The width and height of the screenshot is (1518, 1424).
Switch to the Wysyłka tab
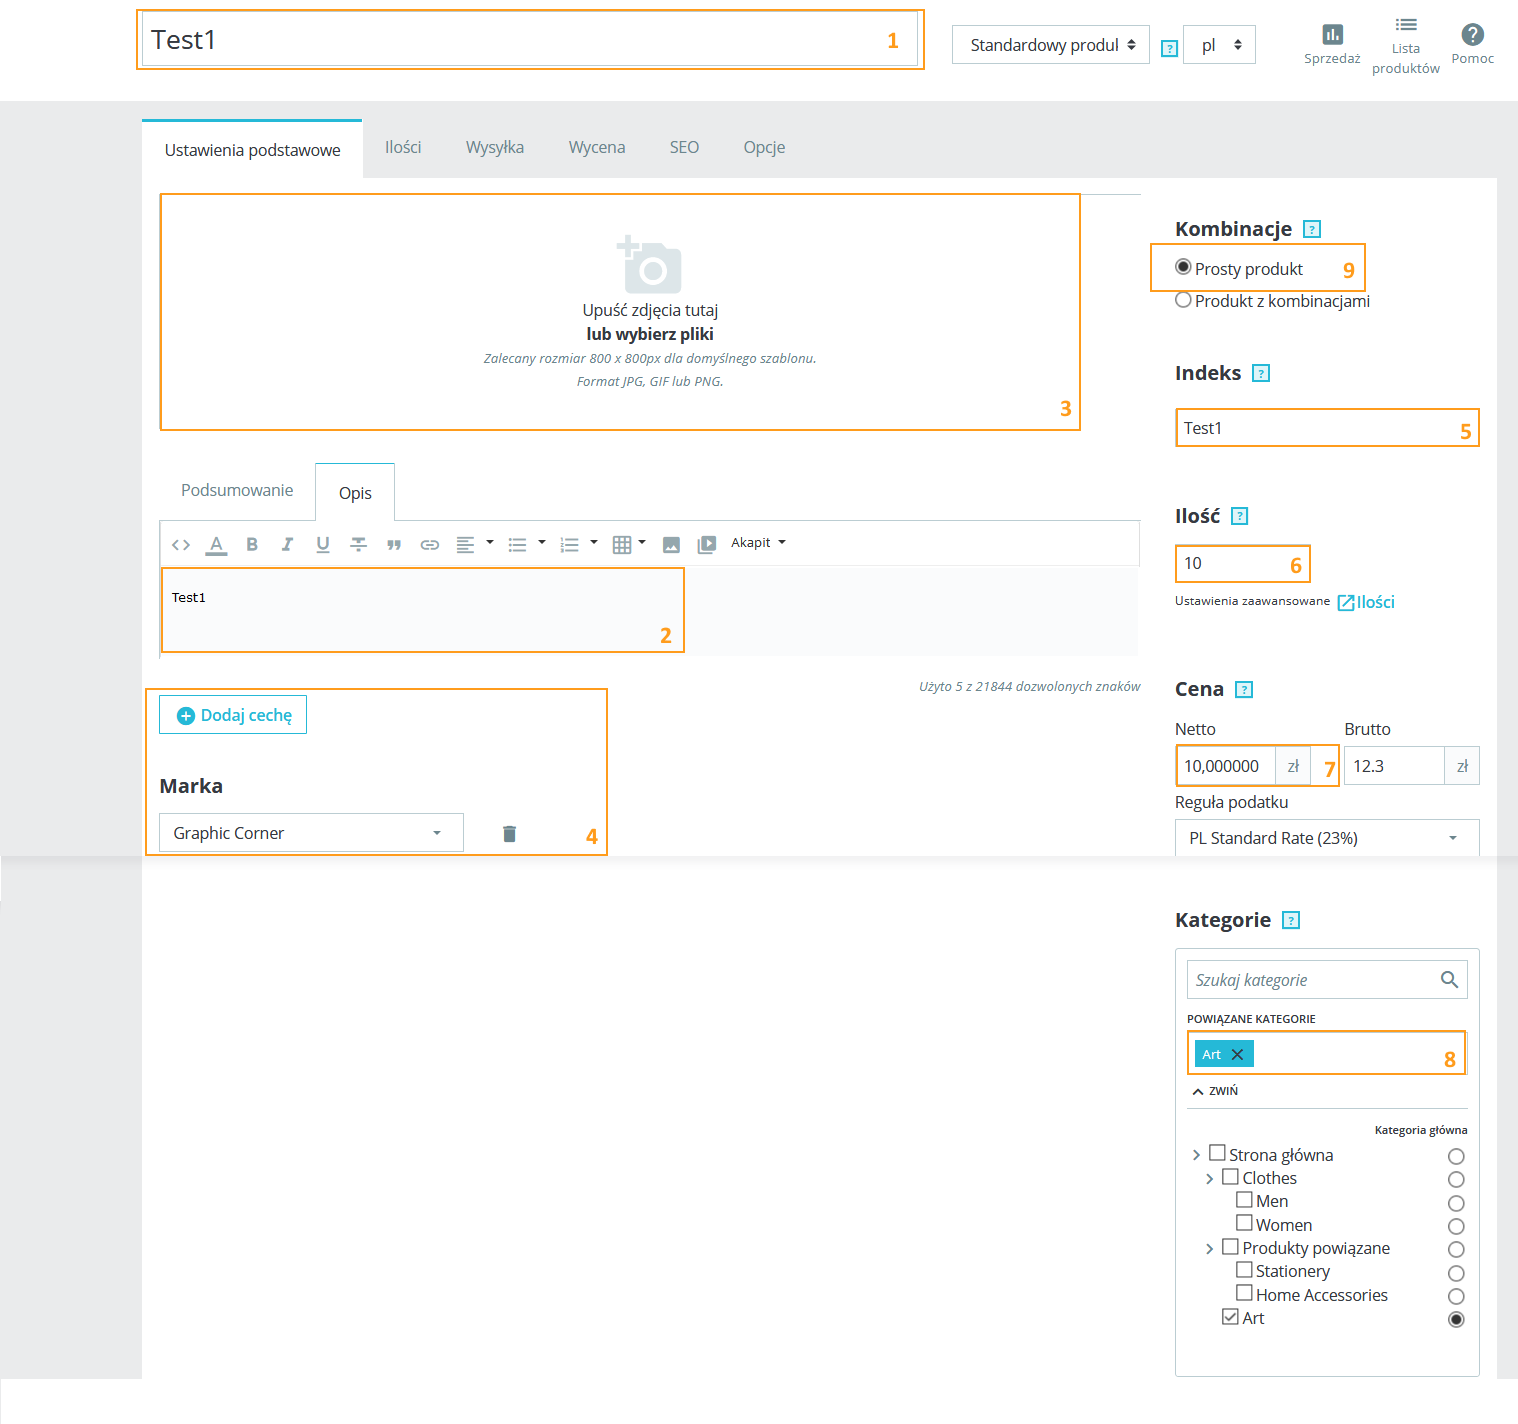point(494,147)
